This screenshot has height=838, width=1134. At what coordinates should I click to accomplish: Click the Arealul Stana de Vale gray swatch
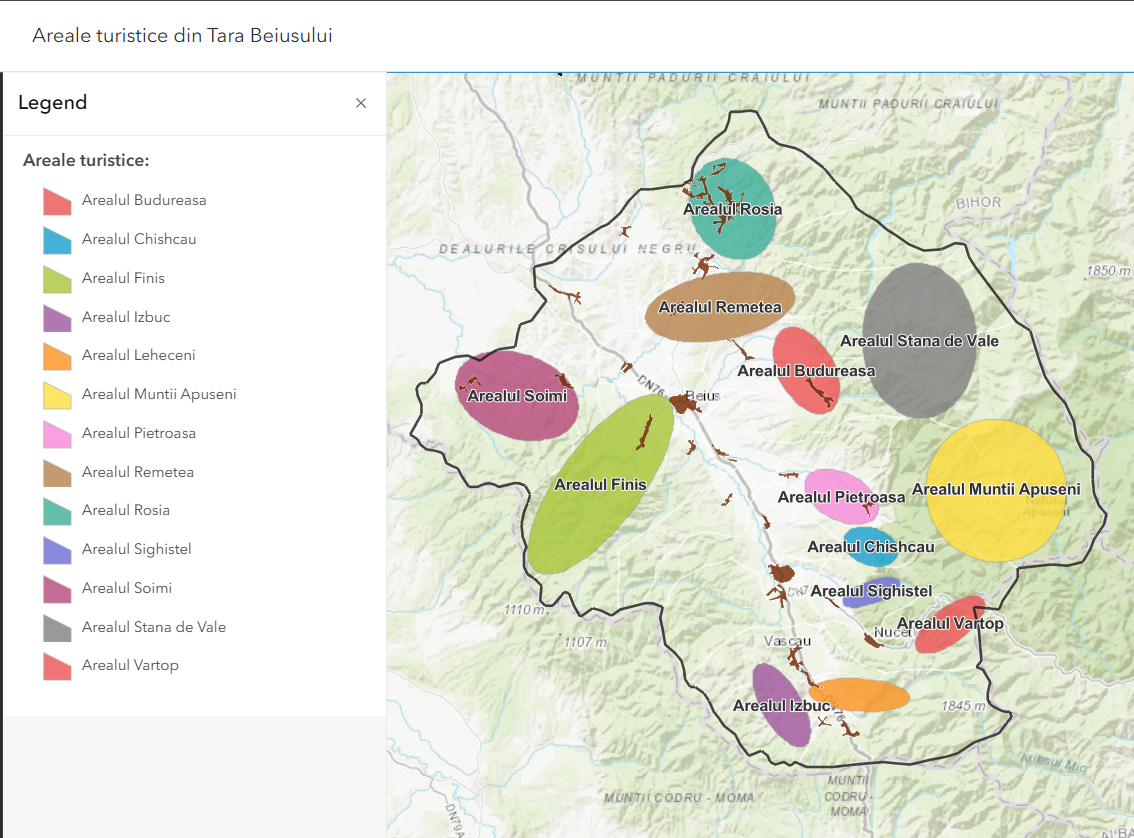[57, 628]
